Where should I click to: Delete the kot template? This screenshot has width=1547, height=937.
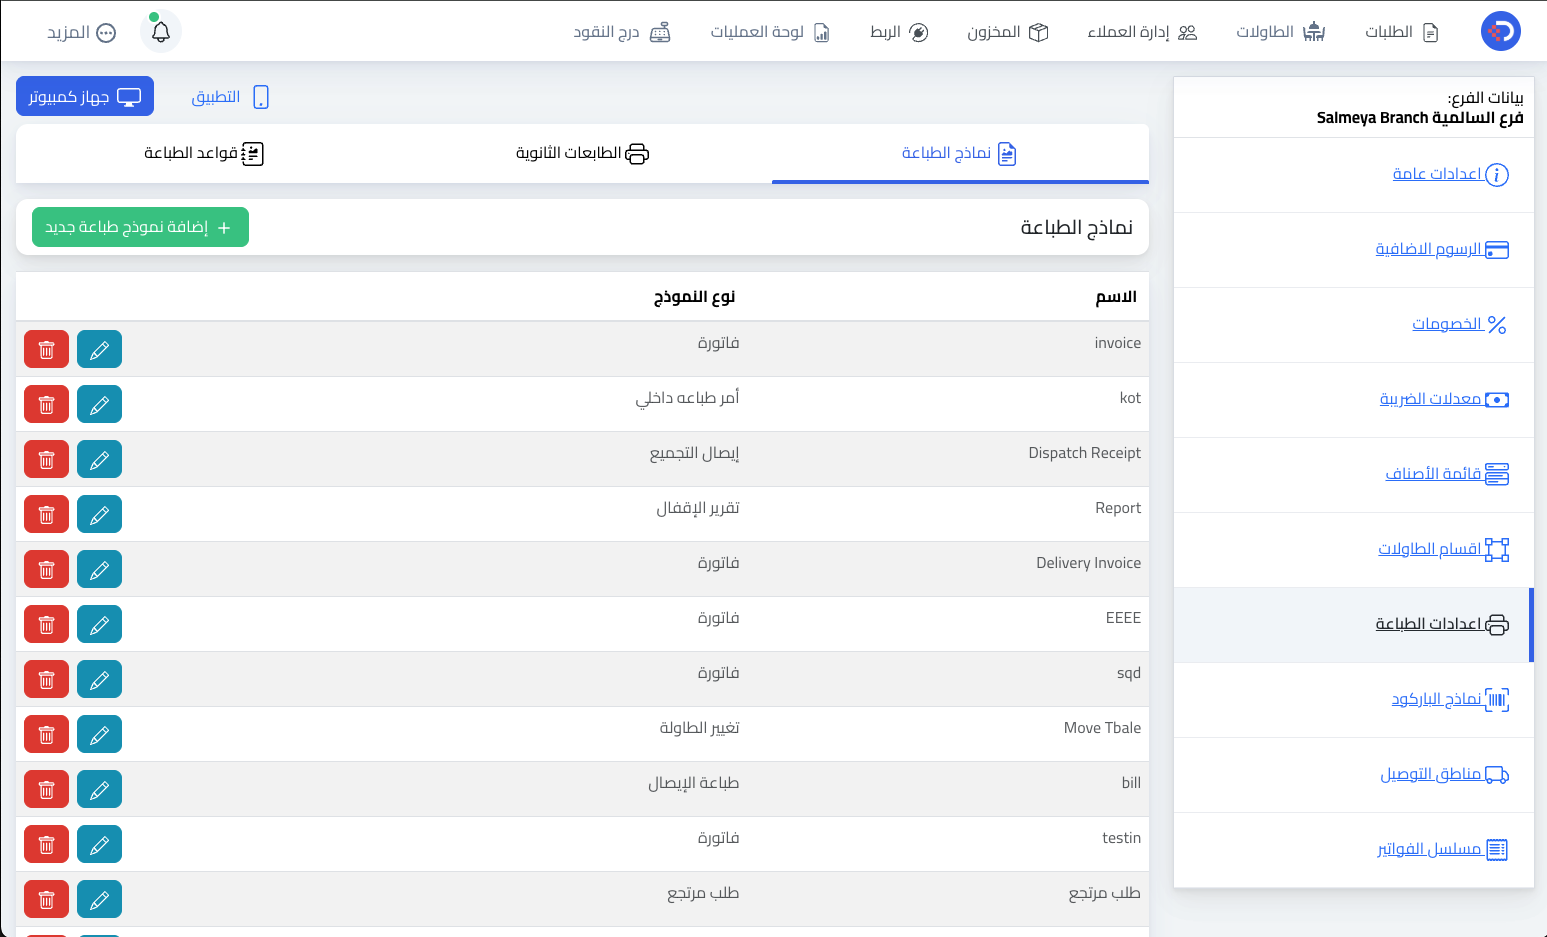46,404
